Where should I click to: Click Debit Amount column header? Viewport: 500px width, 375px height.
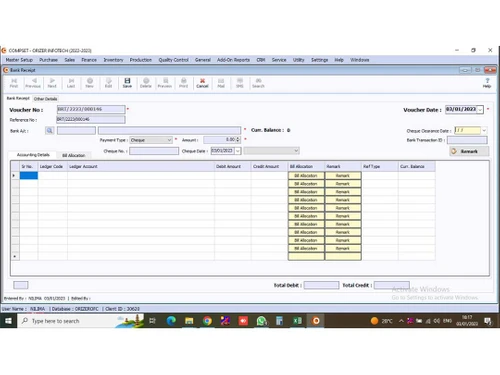(x=233, y=166)
